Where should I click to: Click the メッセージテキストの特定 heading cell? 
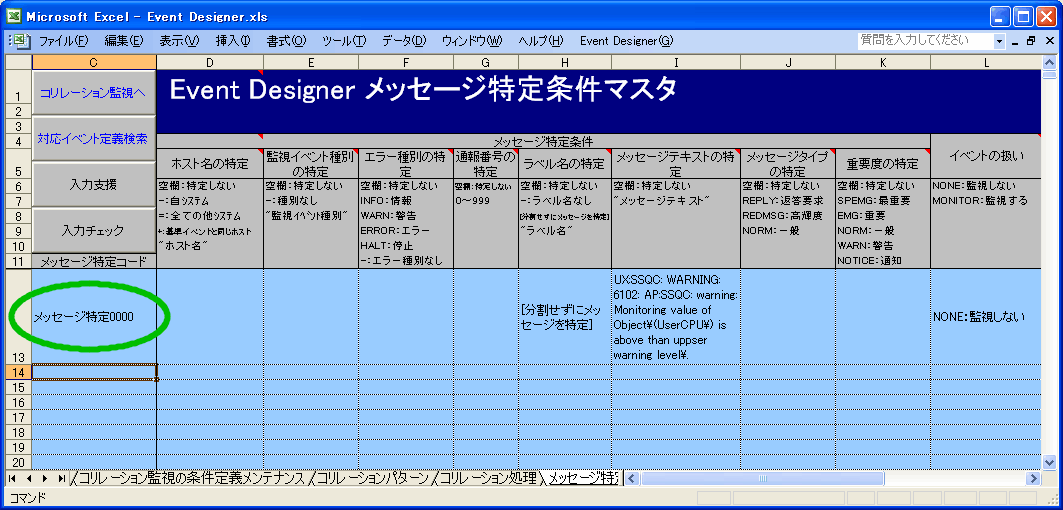676,163
